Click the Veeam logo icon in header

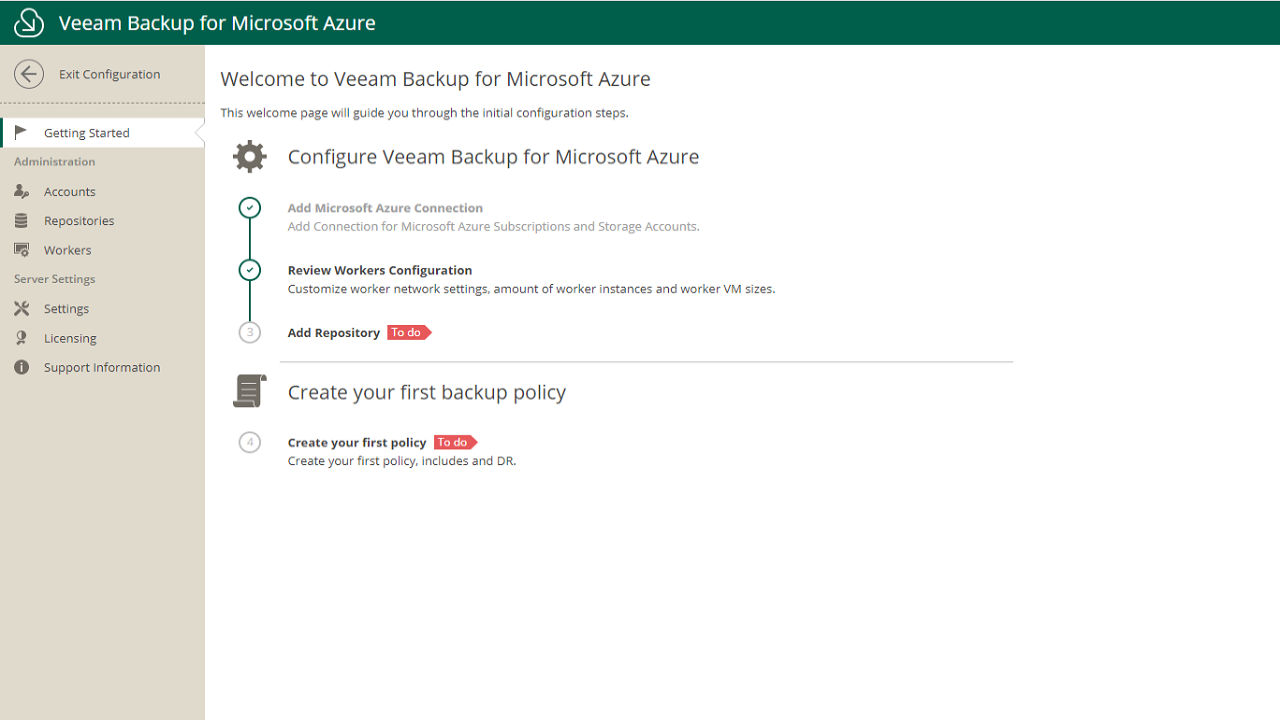point(29,23)
